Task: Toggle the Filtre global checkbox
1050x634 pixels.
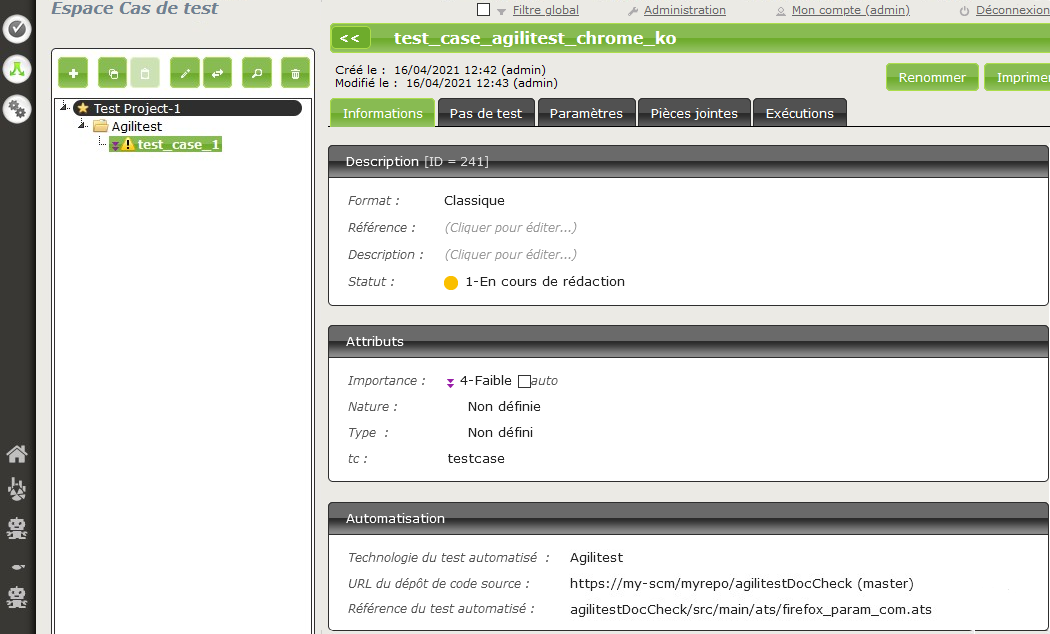Action: pos(484,10)
